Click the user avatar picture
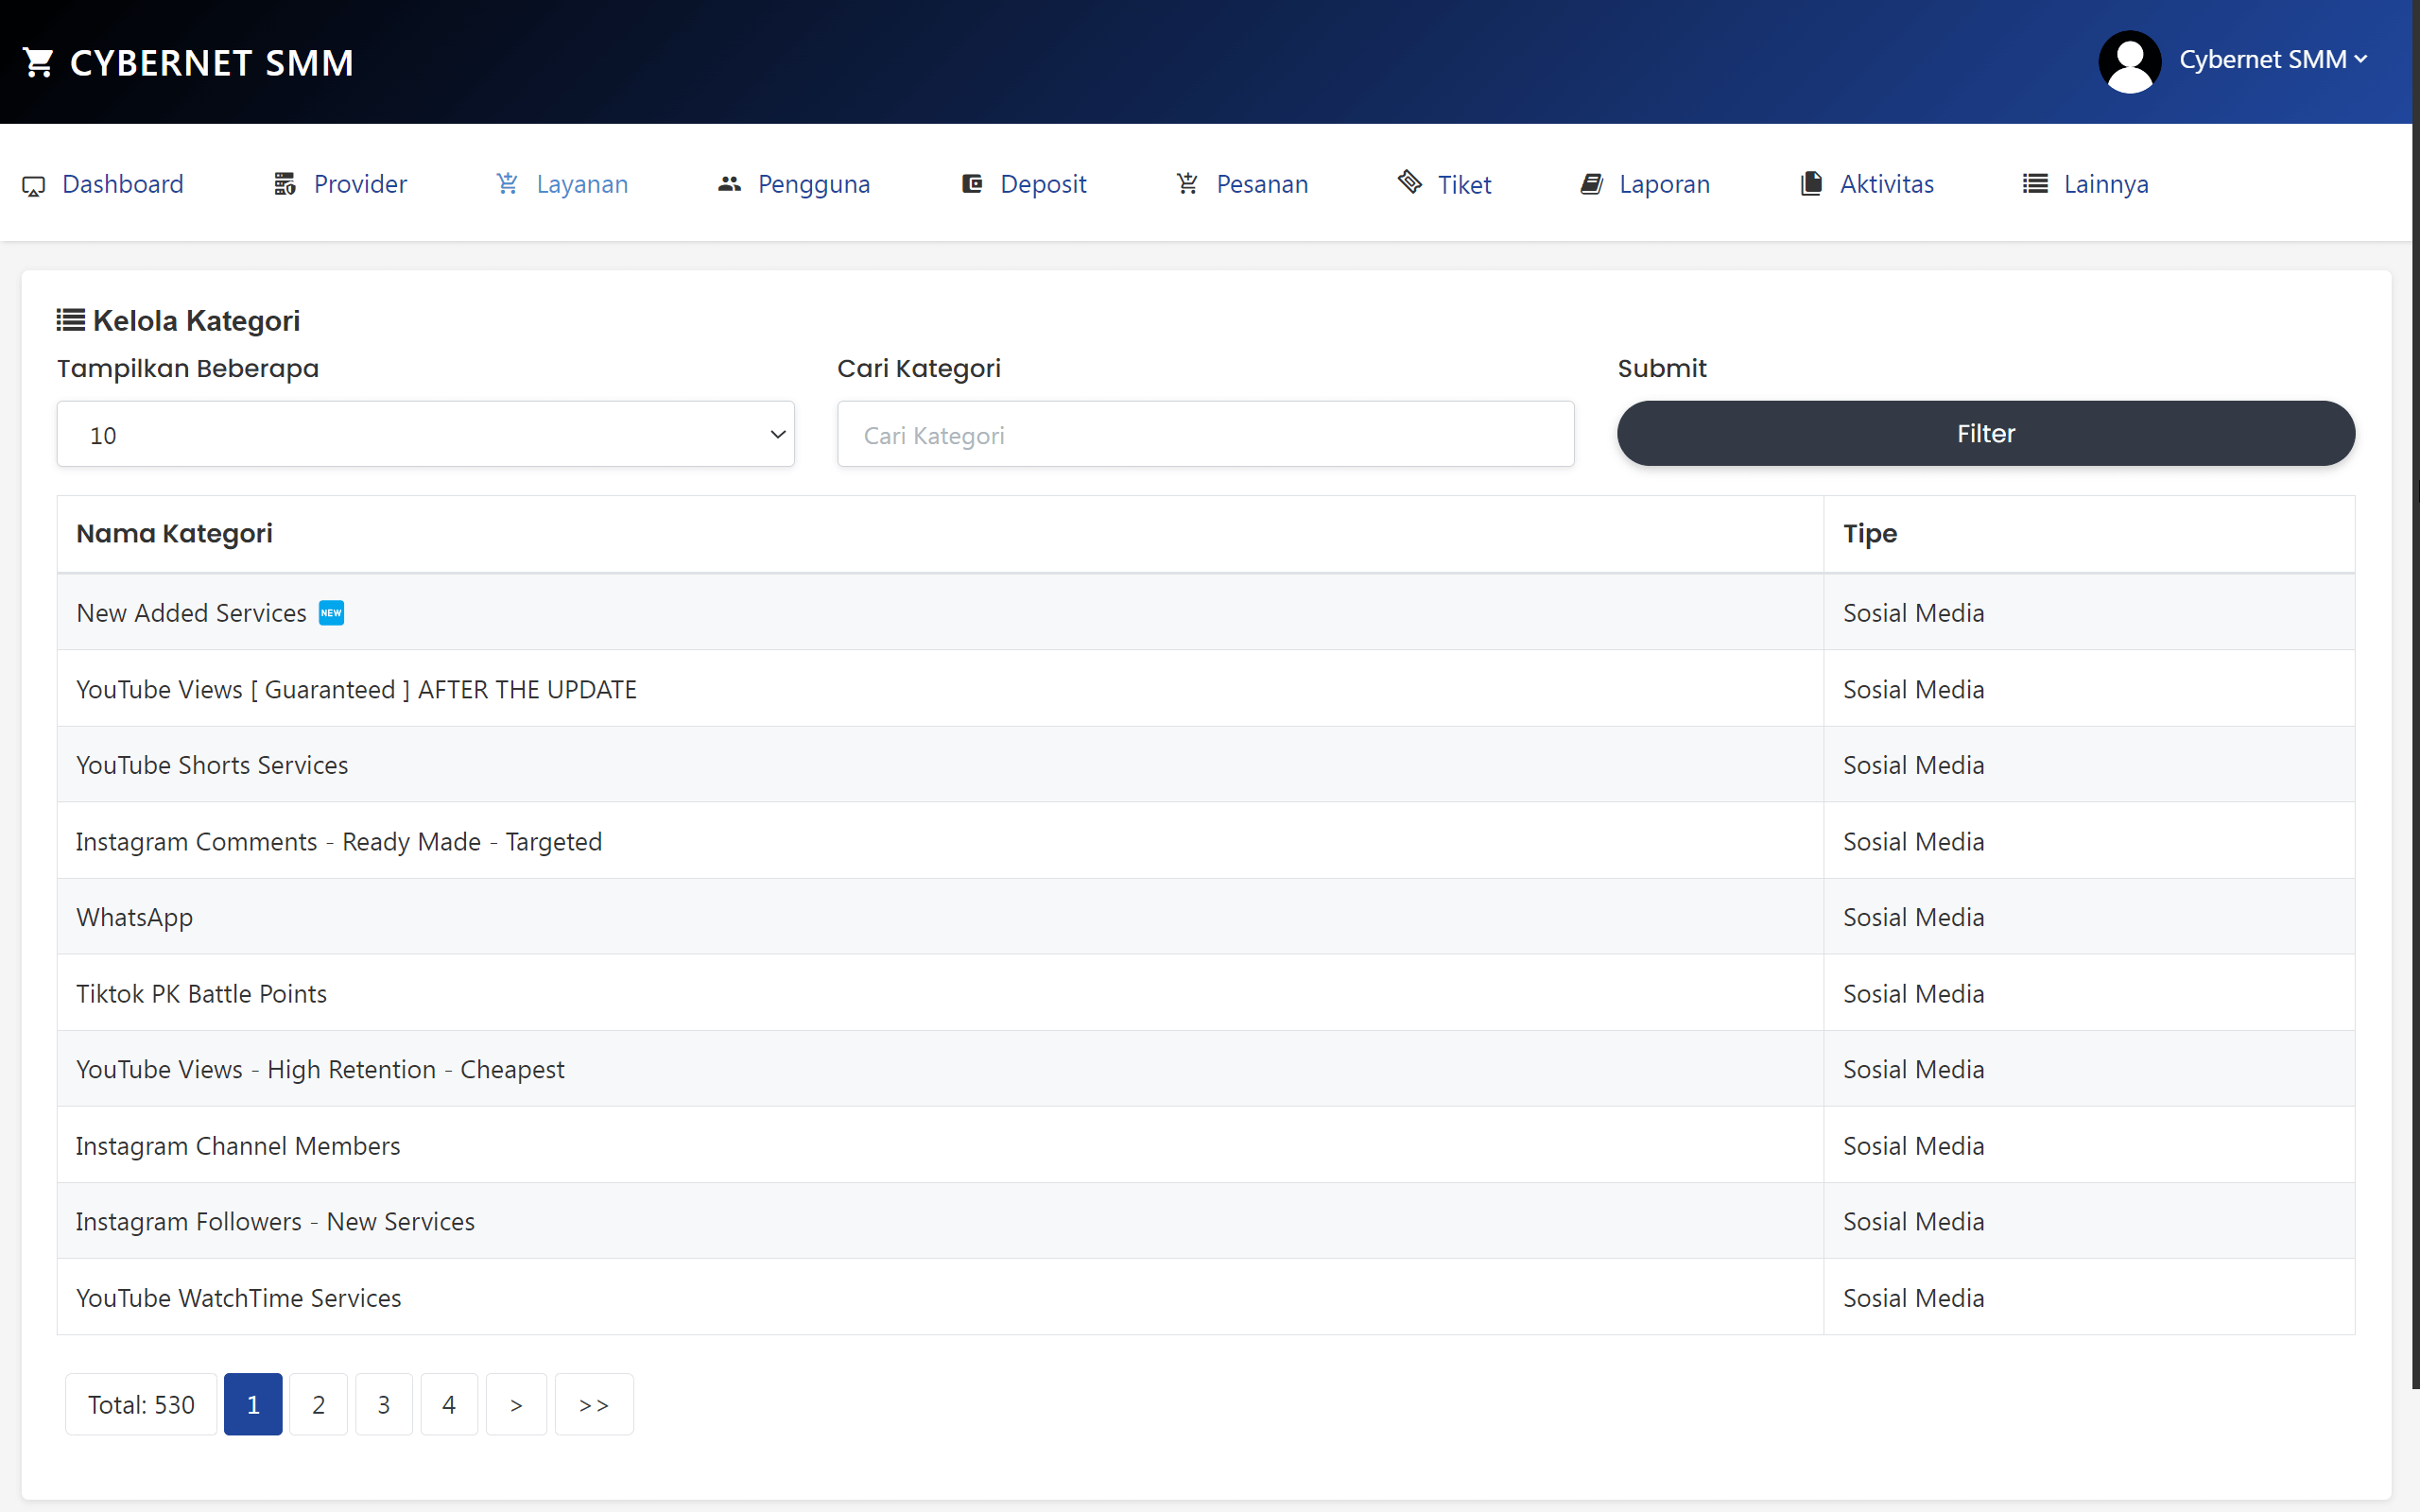Viewport: 2420px width, 1512px height. (x=2128, y=61)
